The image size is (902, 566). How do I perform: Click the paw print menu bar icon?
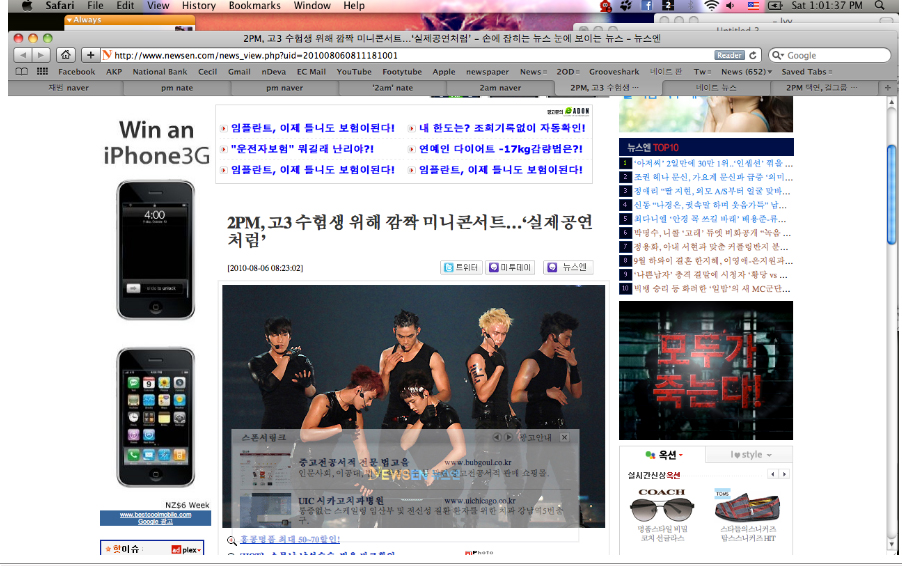[626, 6]
